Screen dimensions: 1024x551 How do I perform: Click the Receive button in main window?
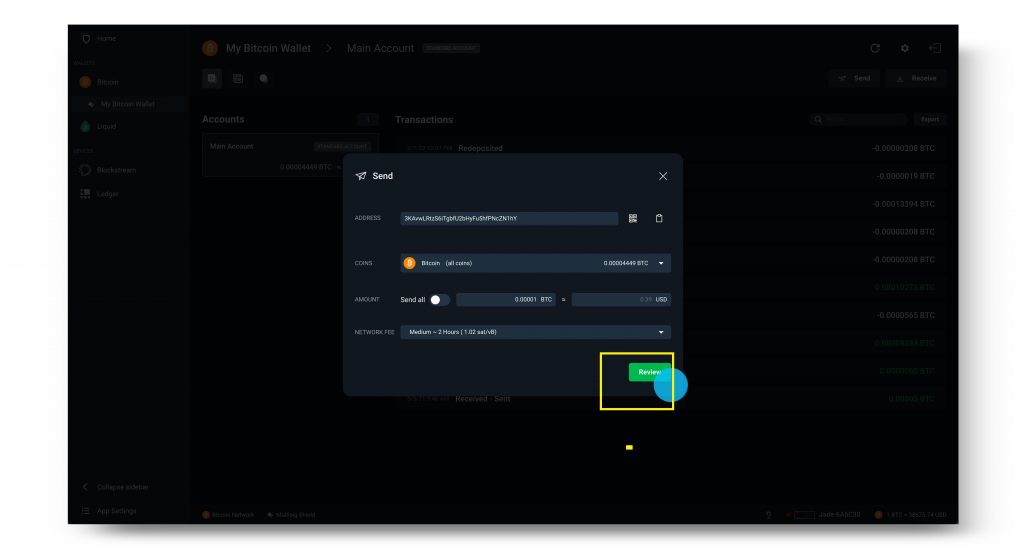[917, 78]
